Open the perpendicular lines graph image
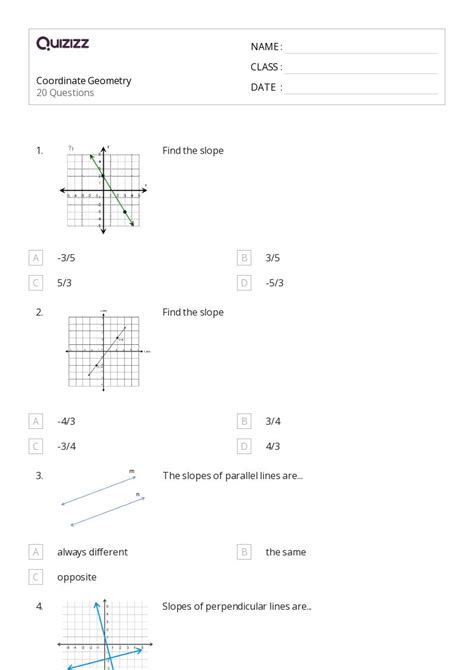 pyautogui.click(x=105, y=634)
